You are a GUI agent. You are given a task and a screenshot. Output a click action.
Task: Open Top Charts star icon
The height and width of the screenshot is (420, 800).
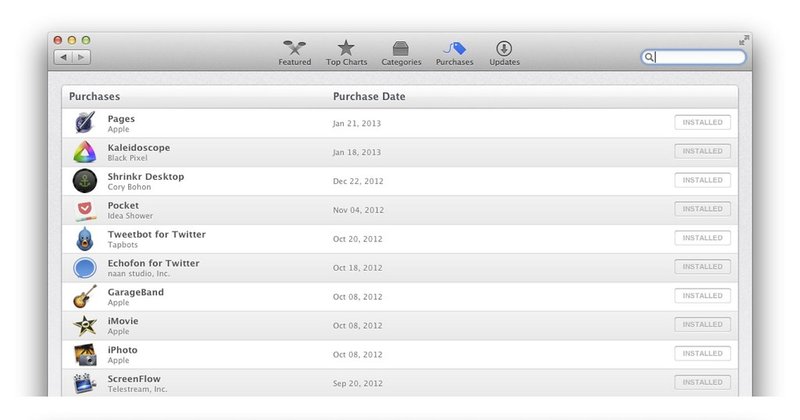point(346,48)
